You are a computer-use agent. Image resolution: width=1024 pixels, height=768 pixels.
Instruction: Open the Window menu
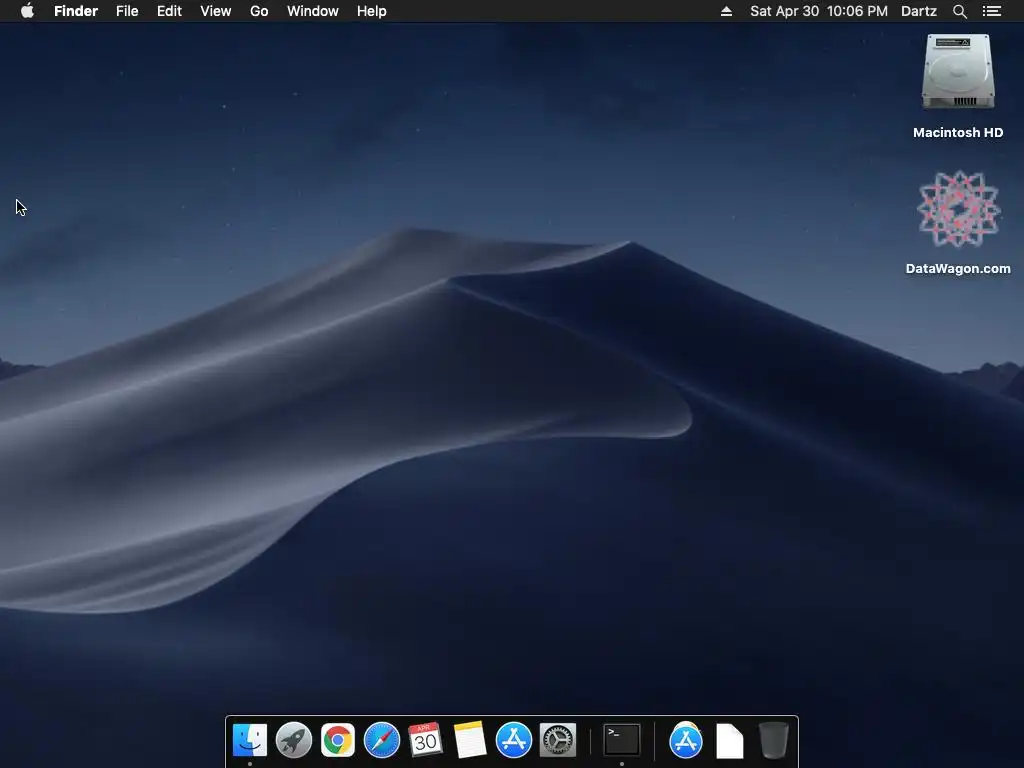point(313,11)
